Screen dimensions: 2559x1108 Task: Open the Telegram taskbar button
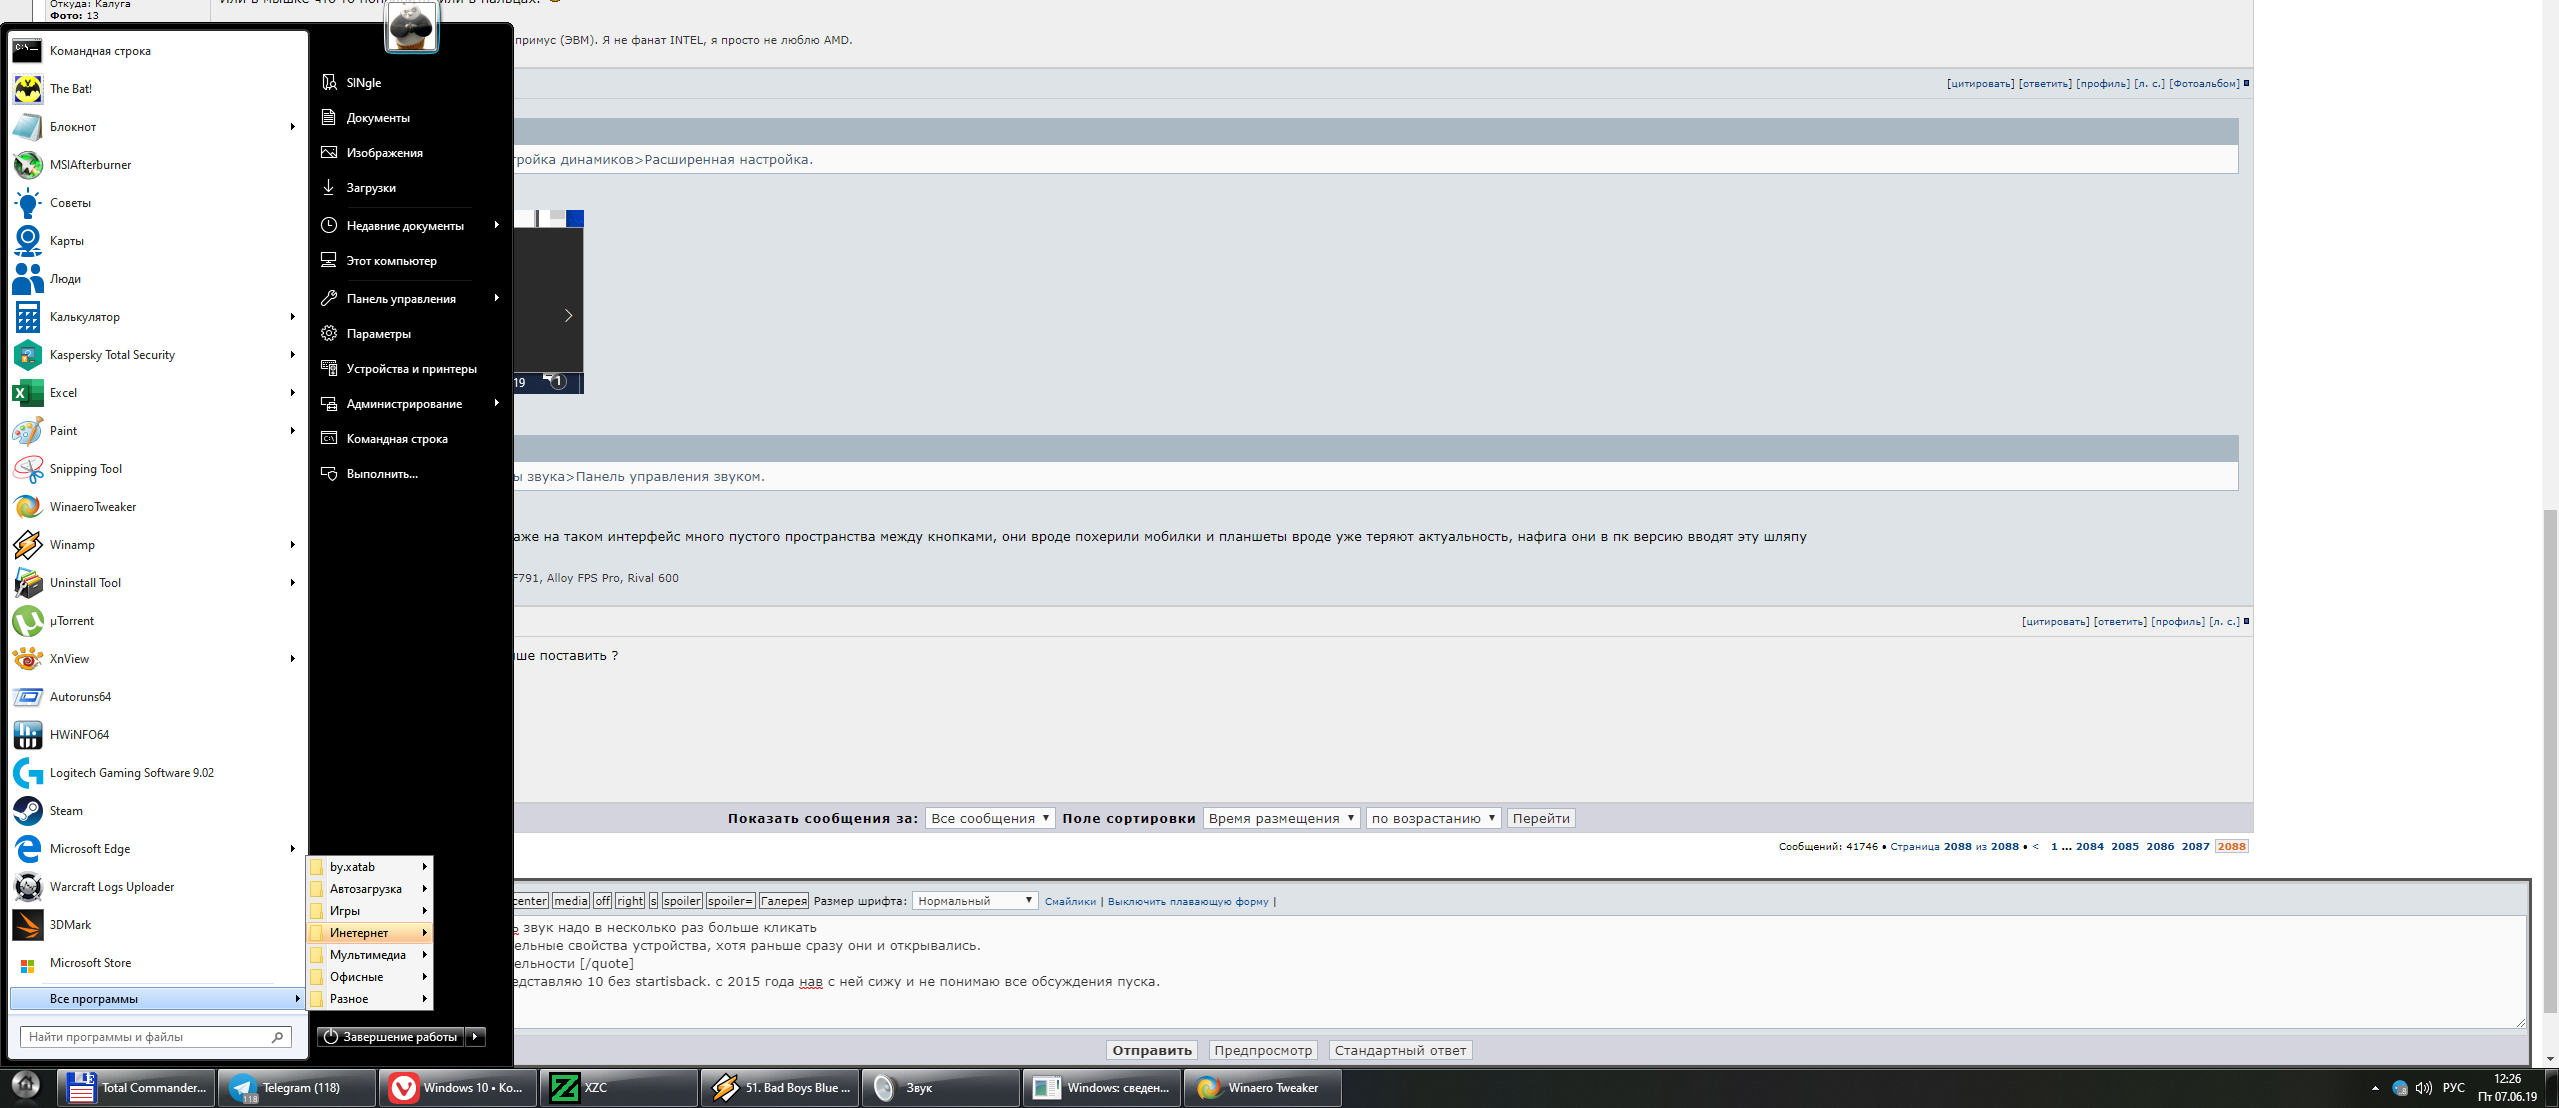tap(297, 1088)
